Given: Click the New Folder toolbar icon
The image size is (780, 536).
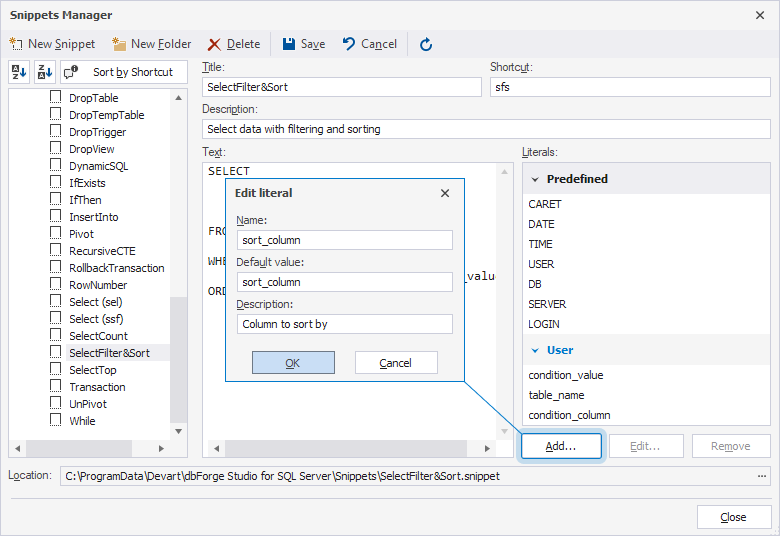Looking at the screenshot, I should tap(120, 44).
